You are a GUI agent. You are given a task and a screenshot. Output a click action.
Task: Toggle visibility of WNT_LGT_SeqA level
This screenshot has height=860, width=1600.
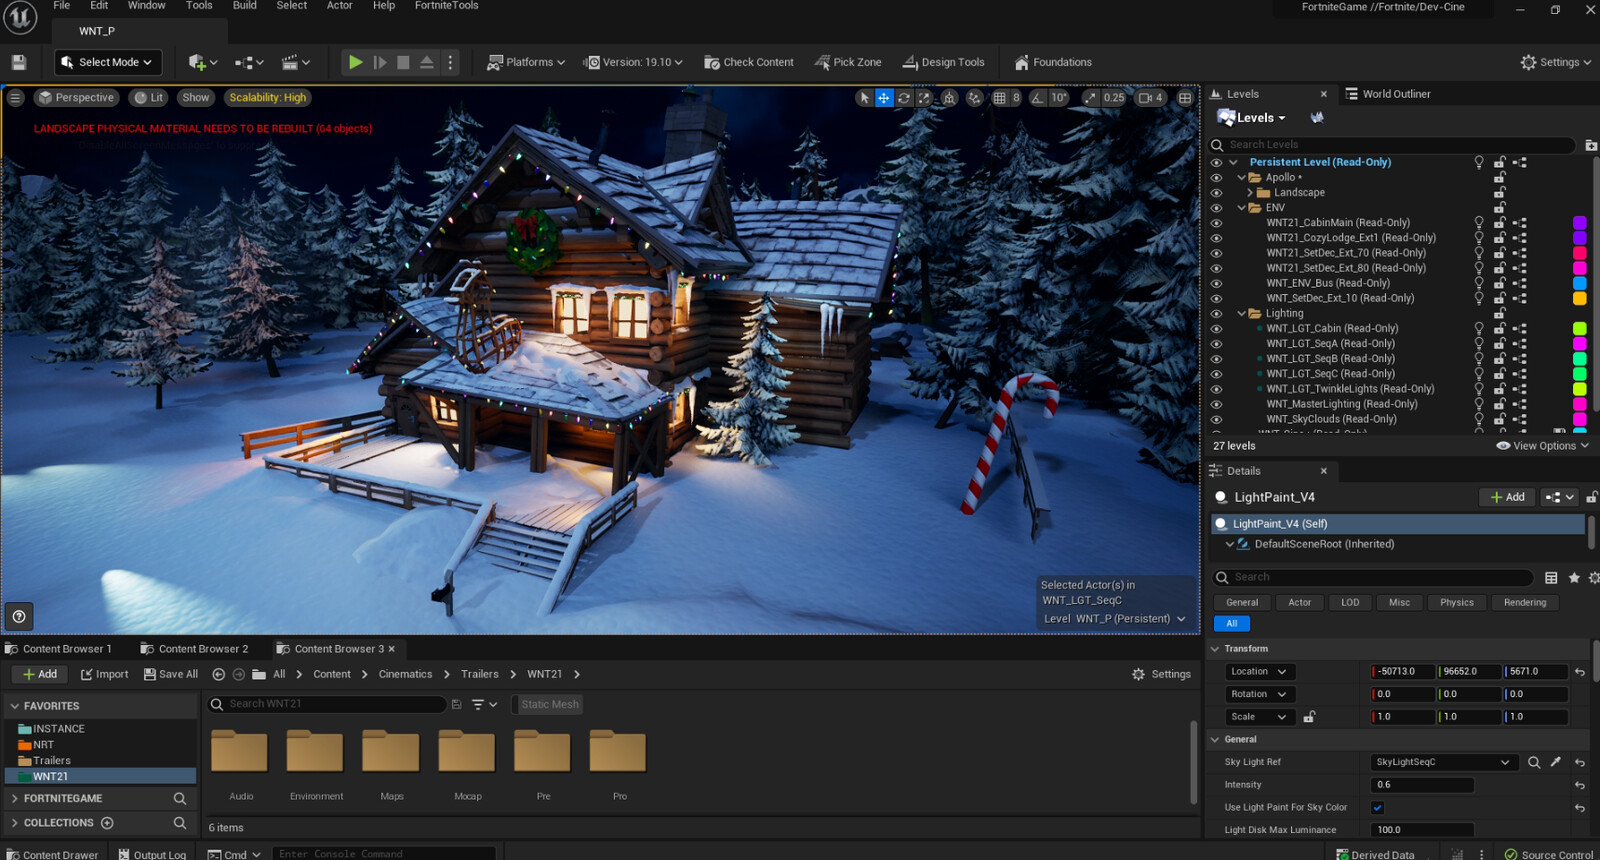[x=1216, y=344]
